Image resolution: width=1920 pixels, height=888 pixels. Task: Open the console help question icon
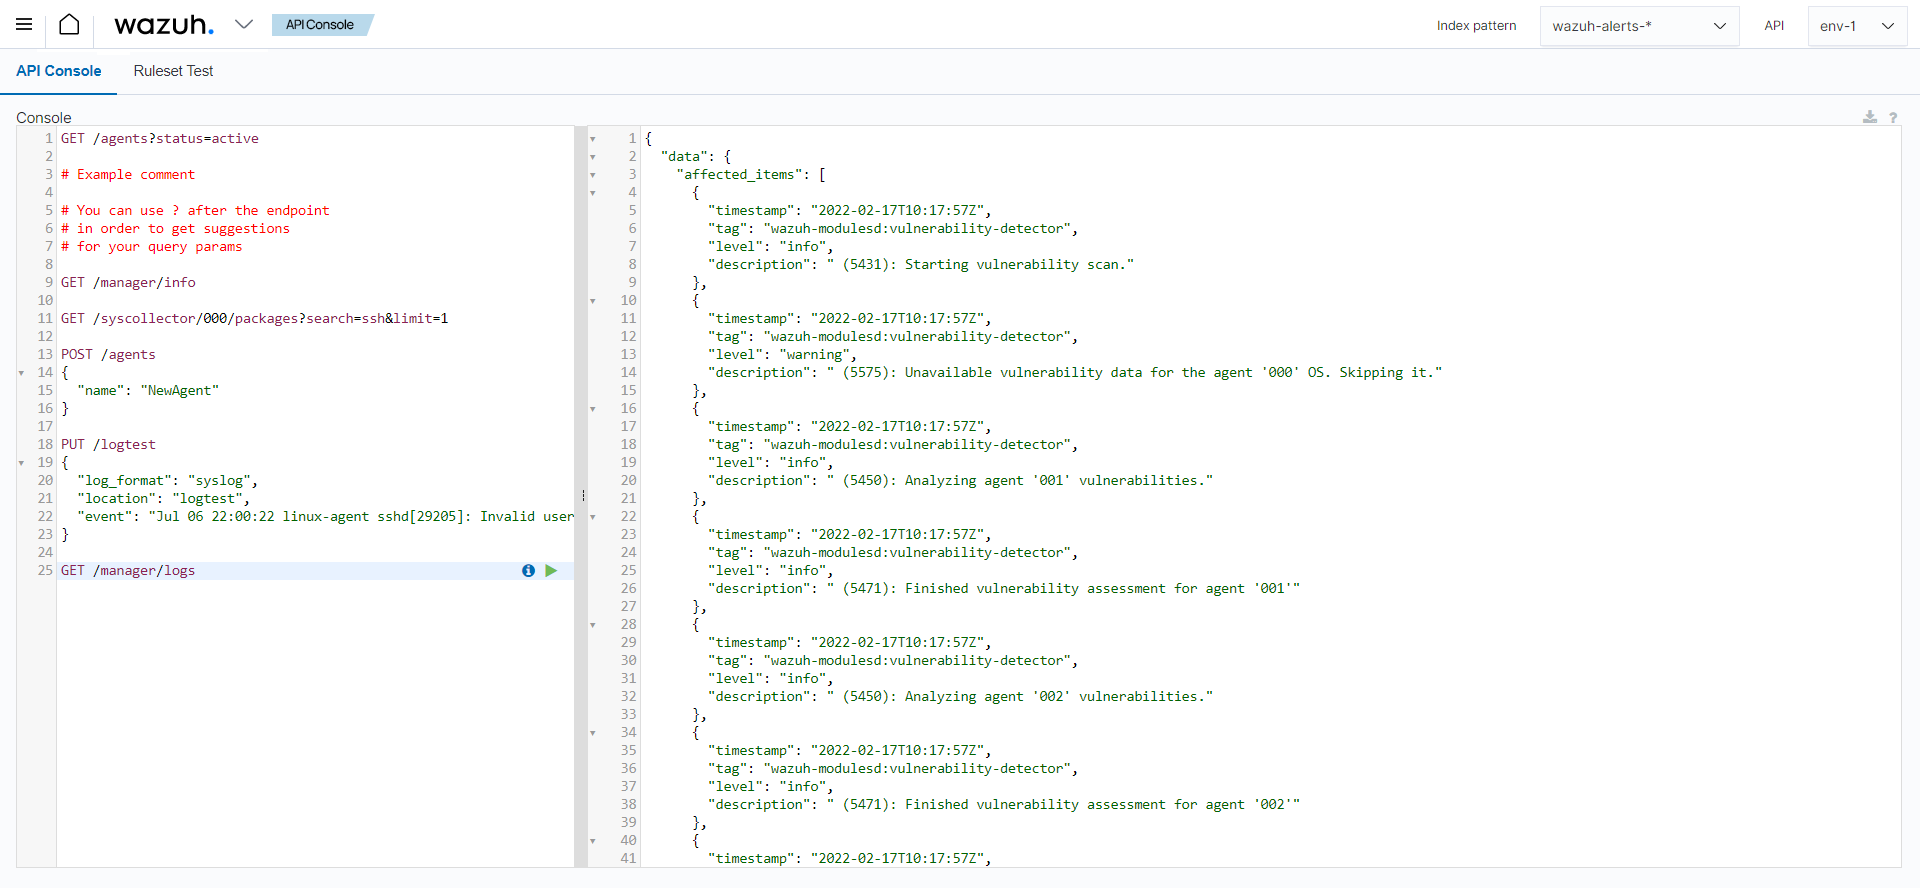[x=1893, y=117]
